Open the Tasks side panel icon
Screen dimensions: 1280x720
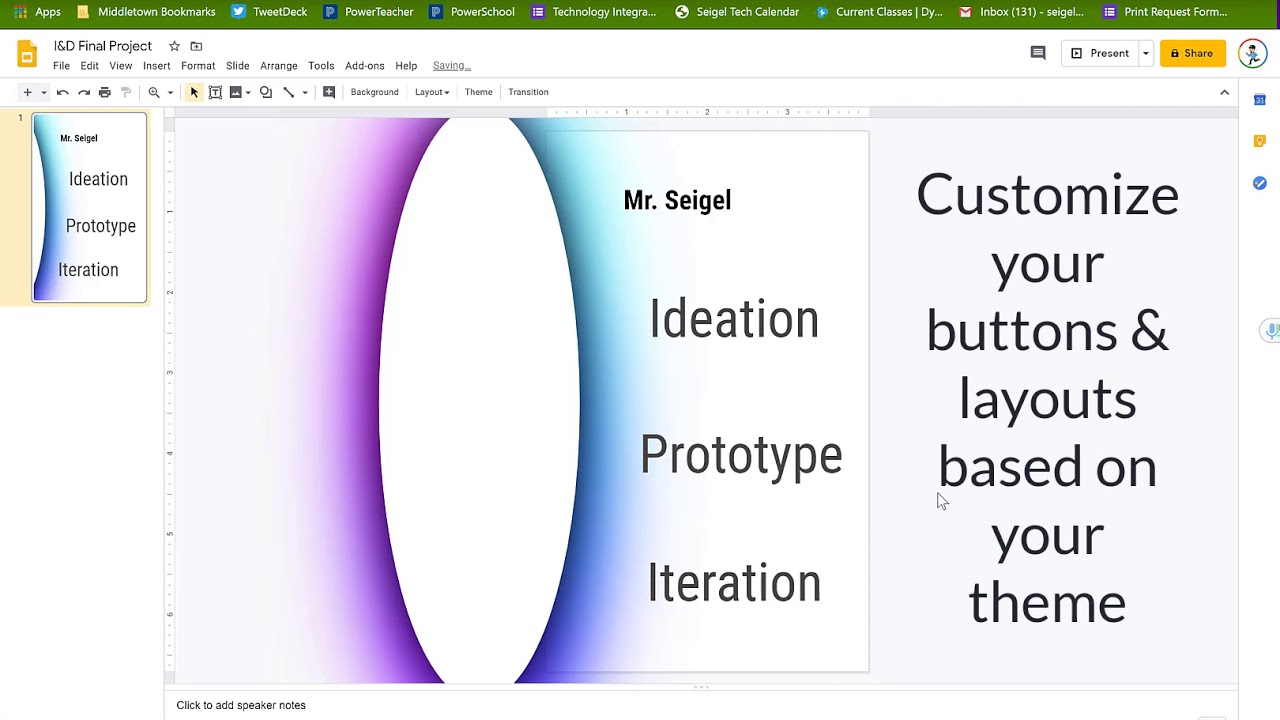(x=1260, y=183)
